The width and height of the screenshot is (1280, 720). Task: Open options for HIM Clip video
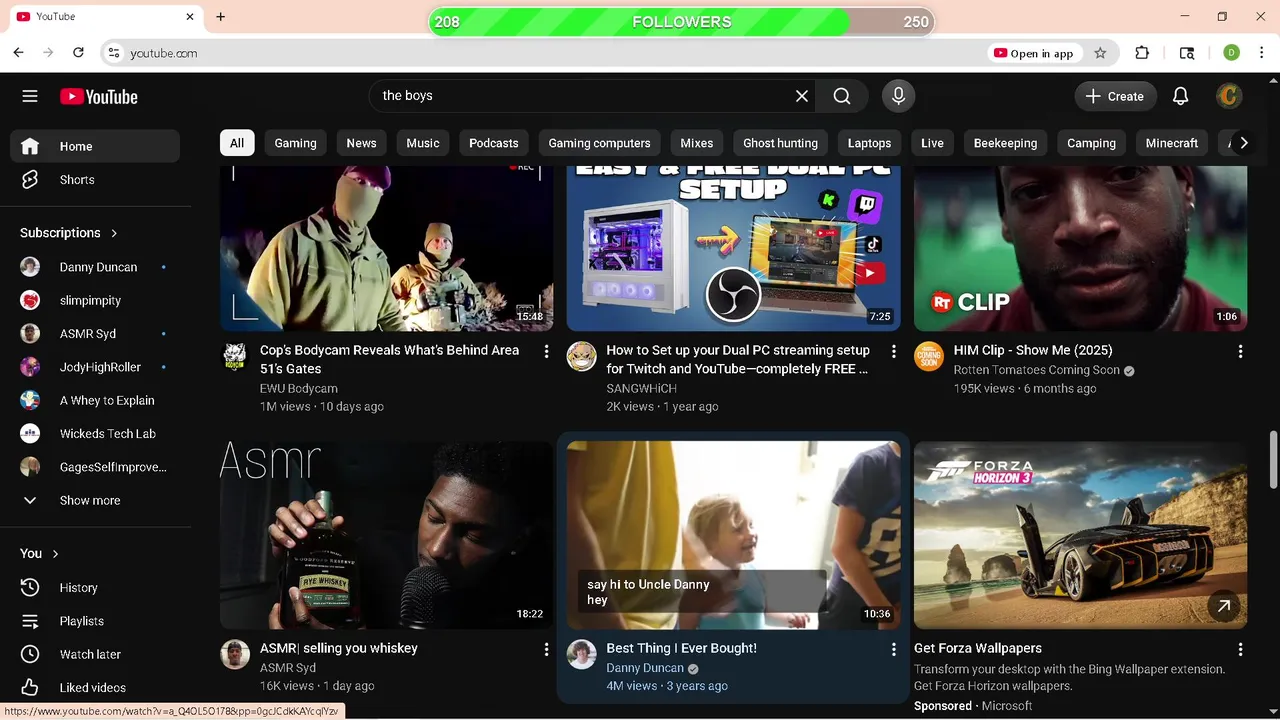point(1240,351)
